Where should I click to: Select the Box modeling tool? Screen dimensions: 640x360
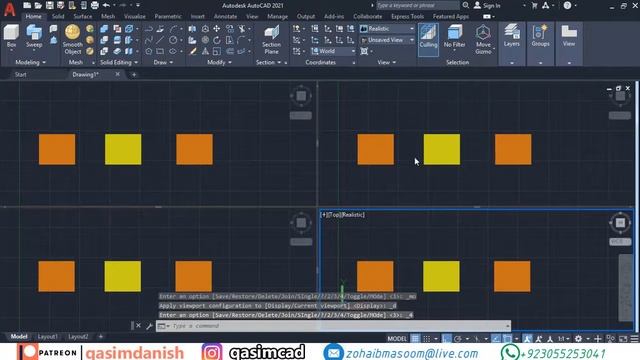click(x=11, y=36)
